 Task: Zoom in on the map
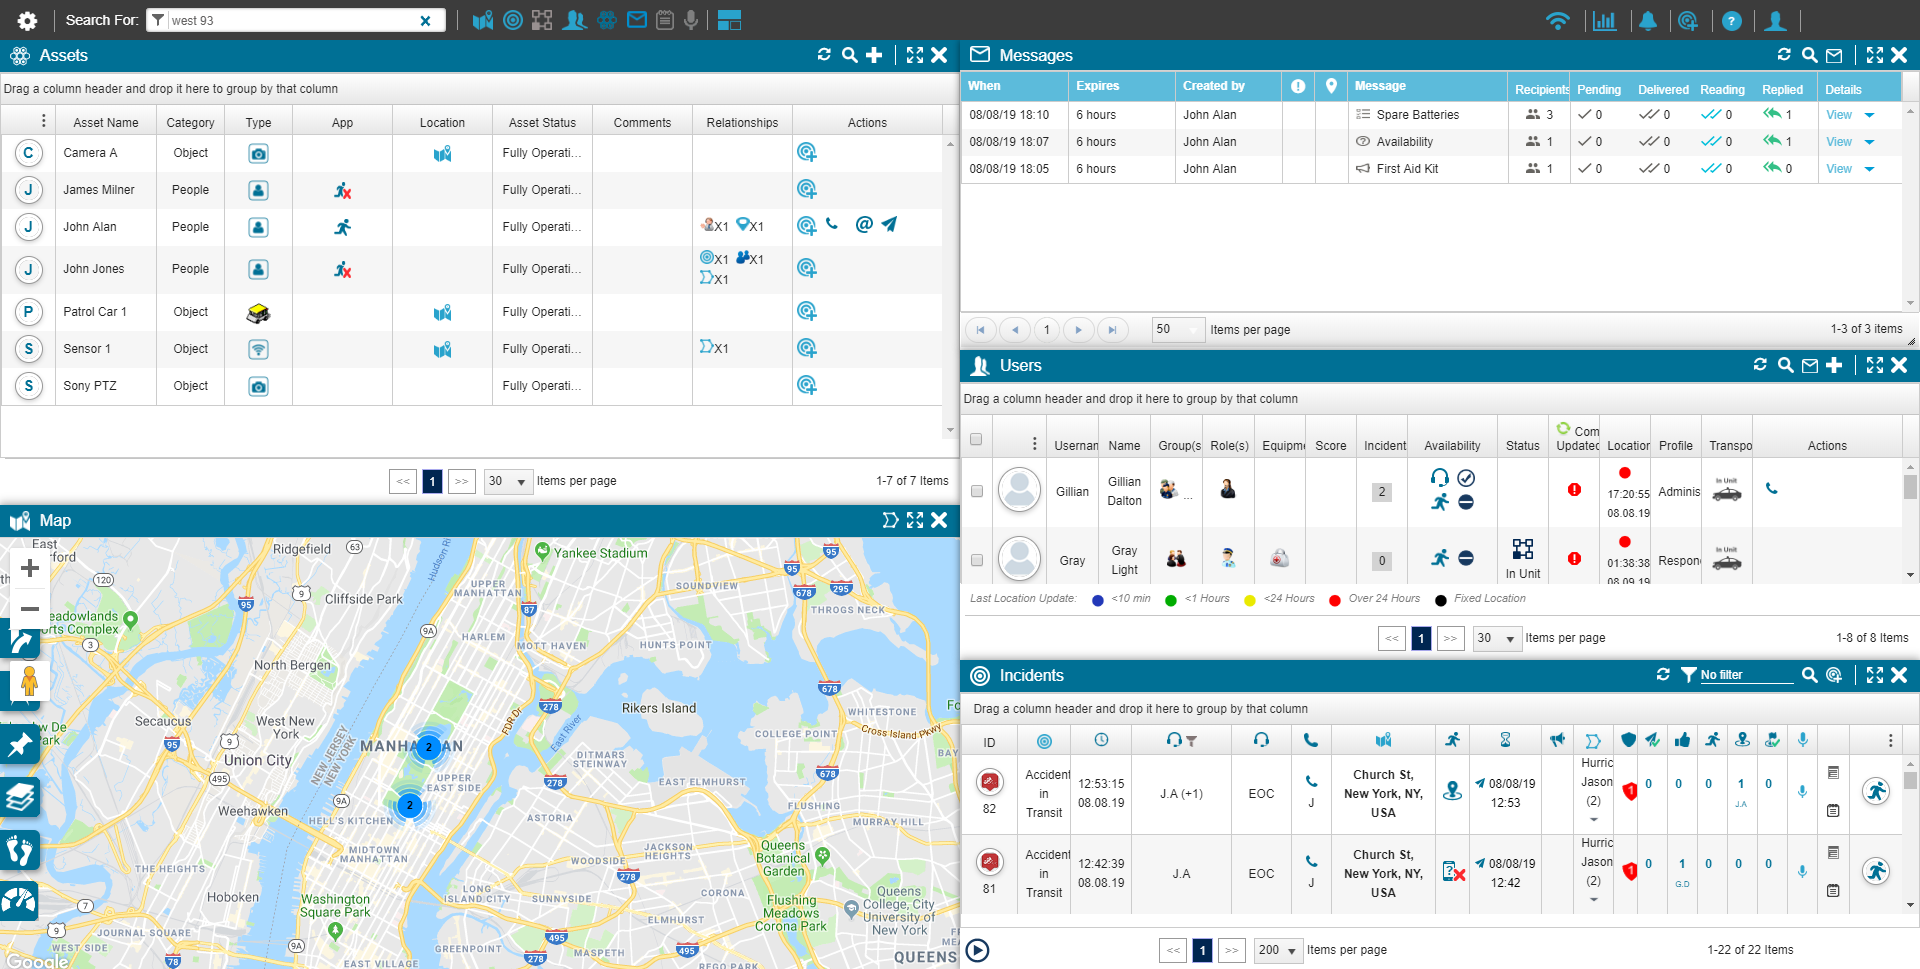tap(29, 568)
